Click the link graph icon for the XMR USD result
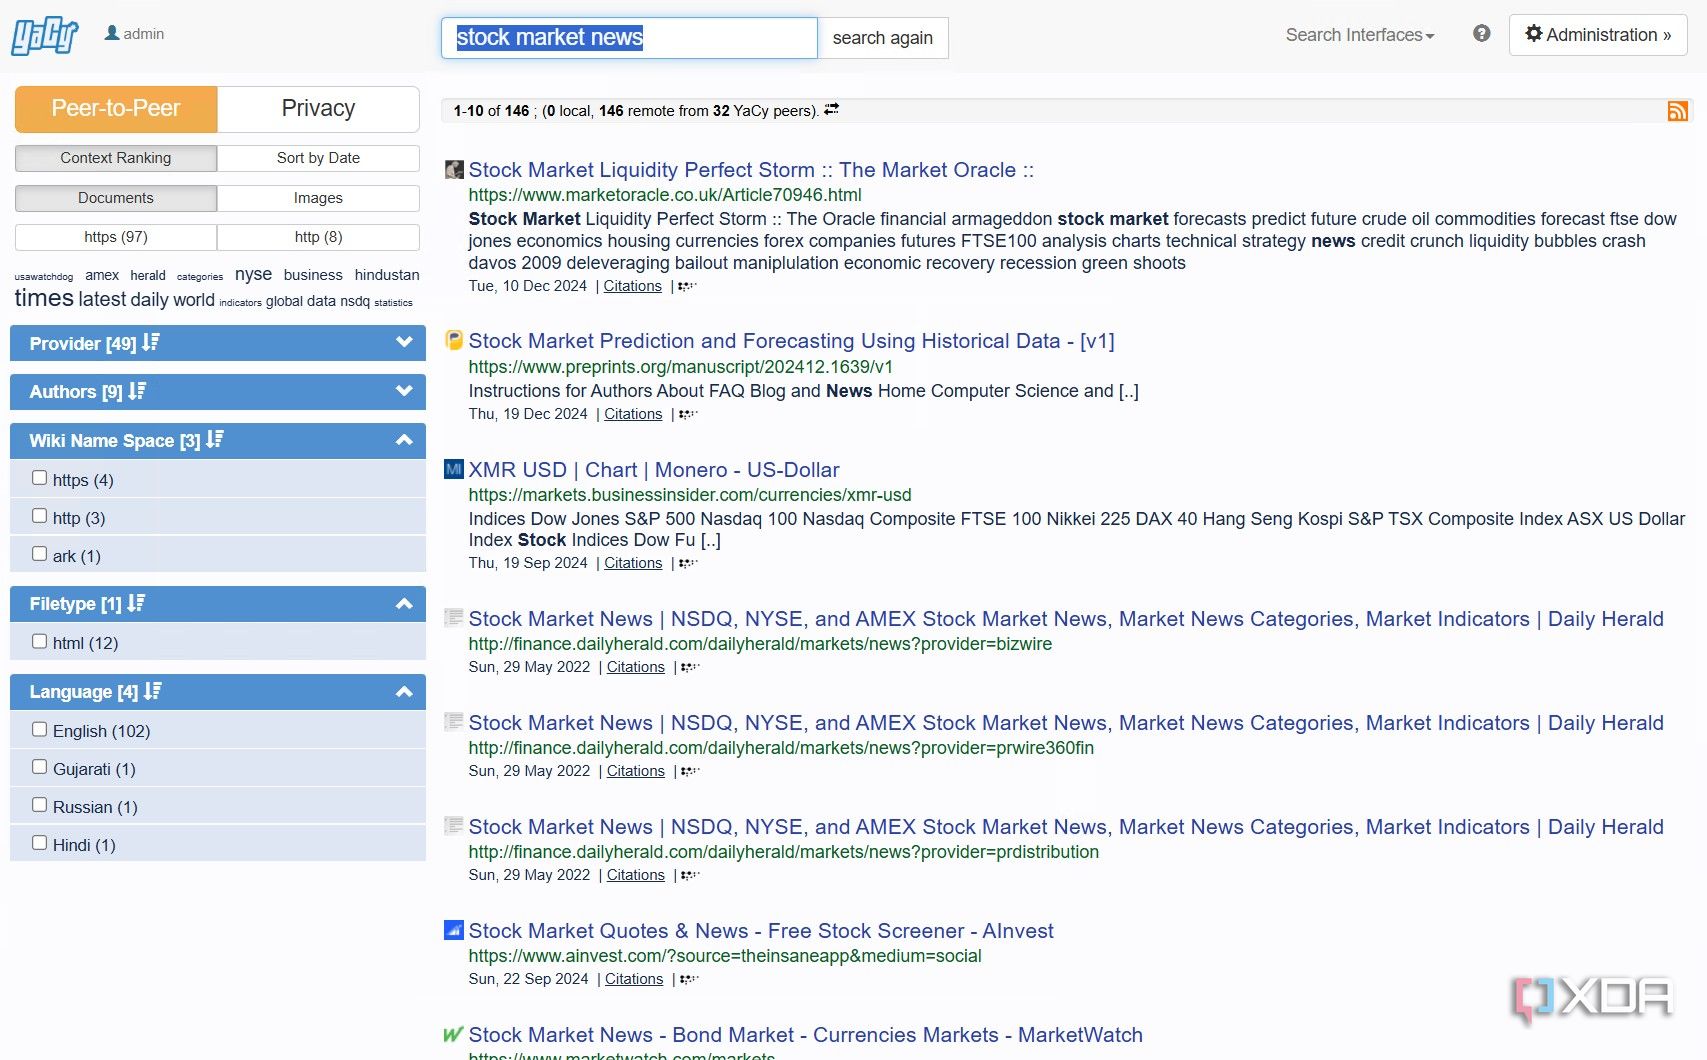This screenshot has width=1707, height=1060. [x=688, y=563]
